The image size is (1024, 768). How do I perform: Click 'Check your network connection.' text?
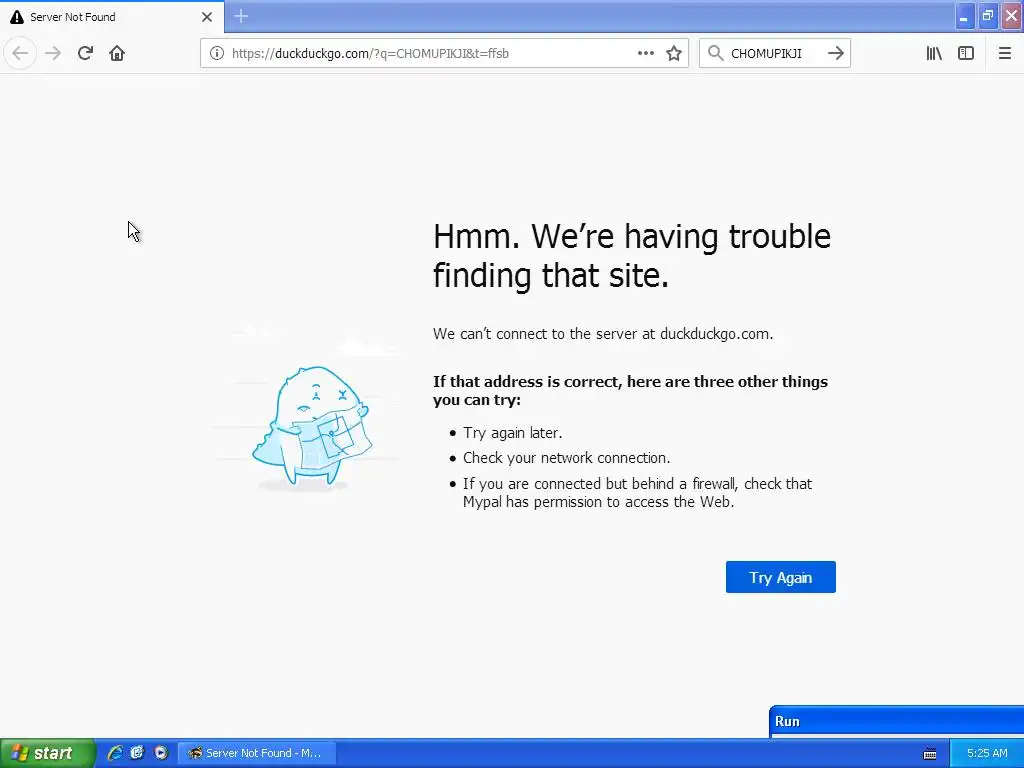[x=567, y=458]
